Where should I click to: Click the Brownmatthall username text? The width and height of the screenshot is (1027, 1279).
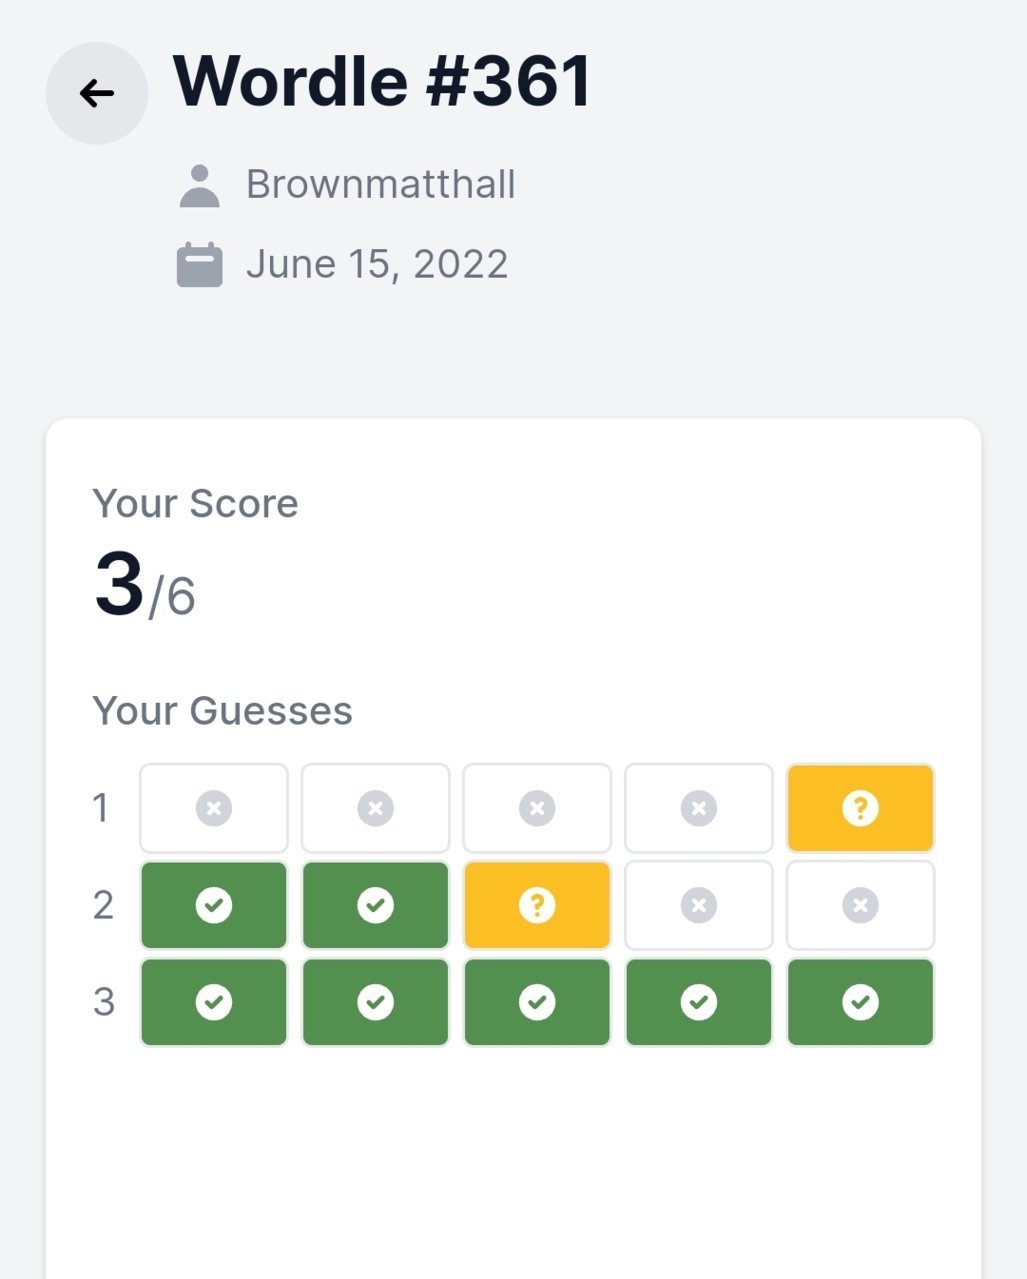pyautogui.click(x=381, y=184)
